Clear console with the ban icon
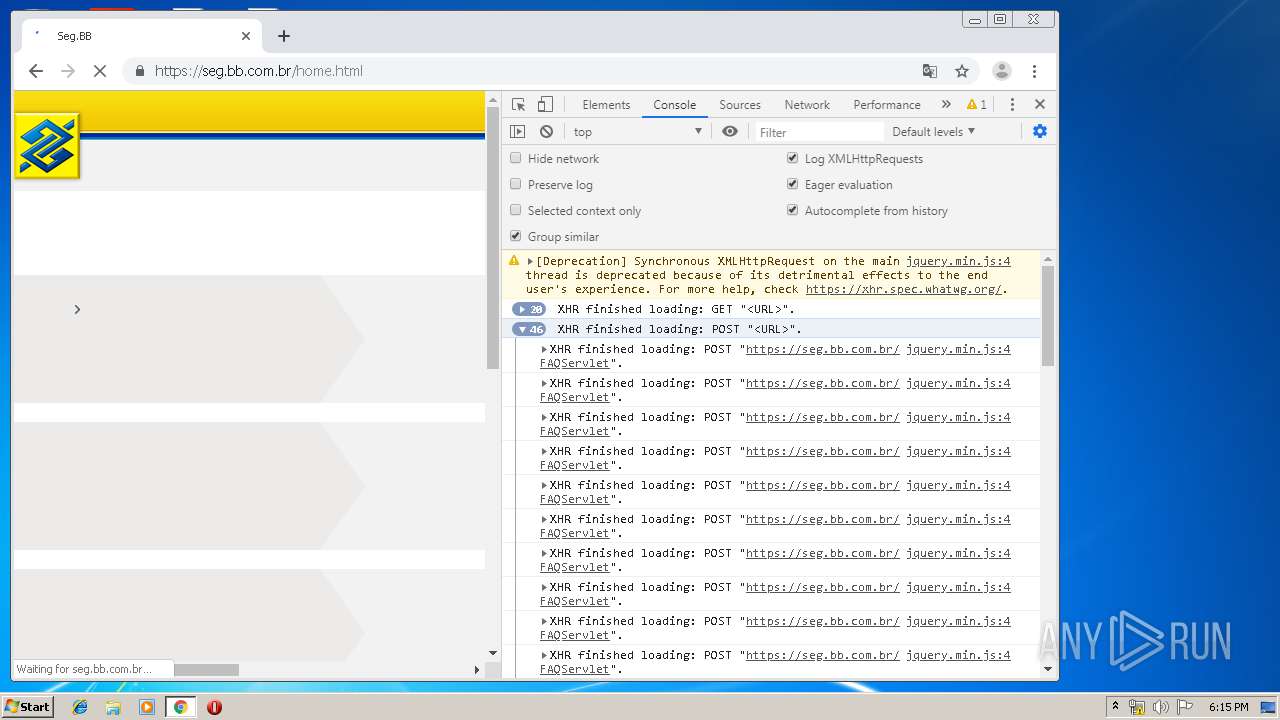The image size is (1280, 720). 546,131
